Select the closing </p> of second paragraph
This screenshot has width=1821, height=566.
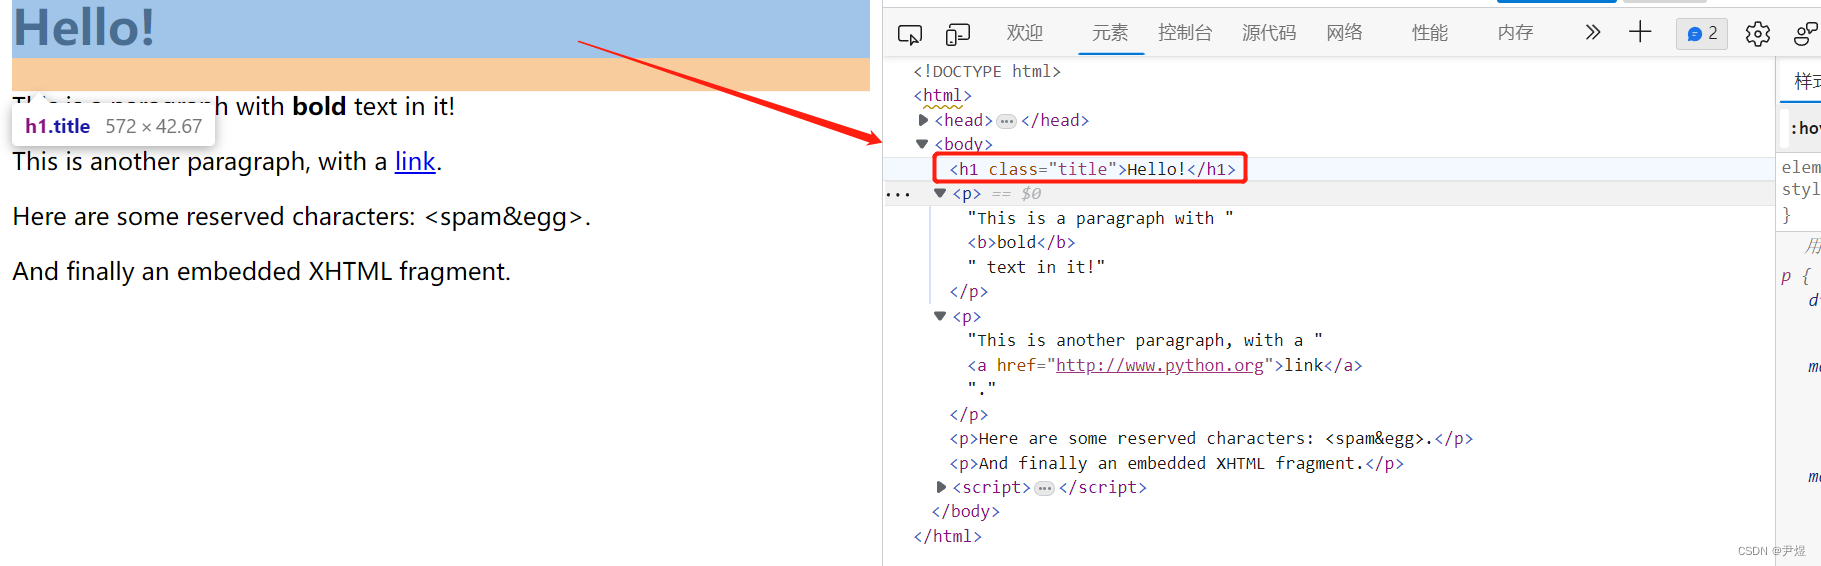click(968, 414)
